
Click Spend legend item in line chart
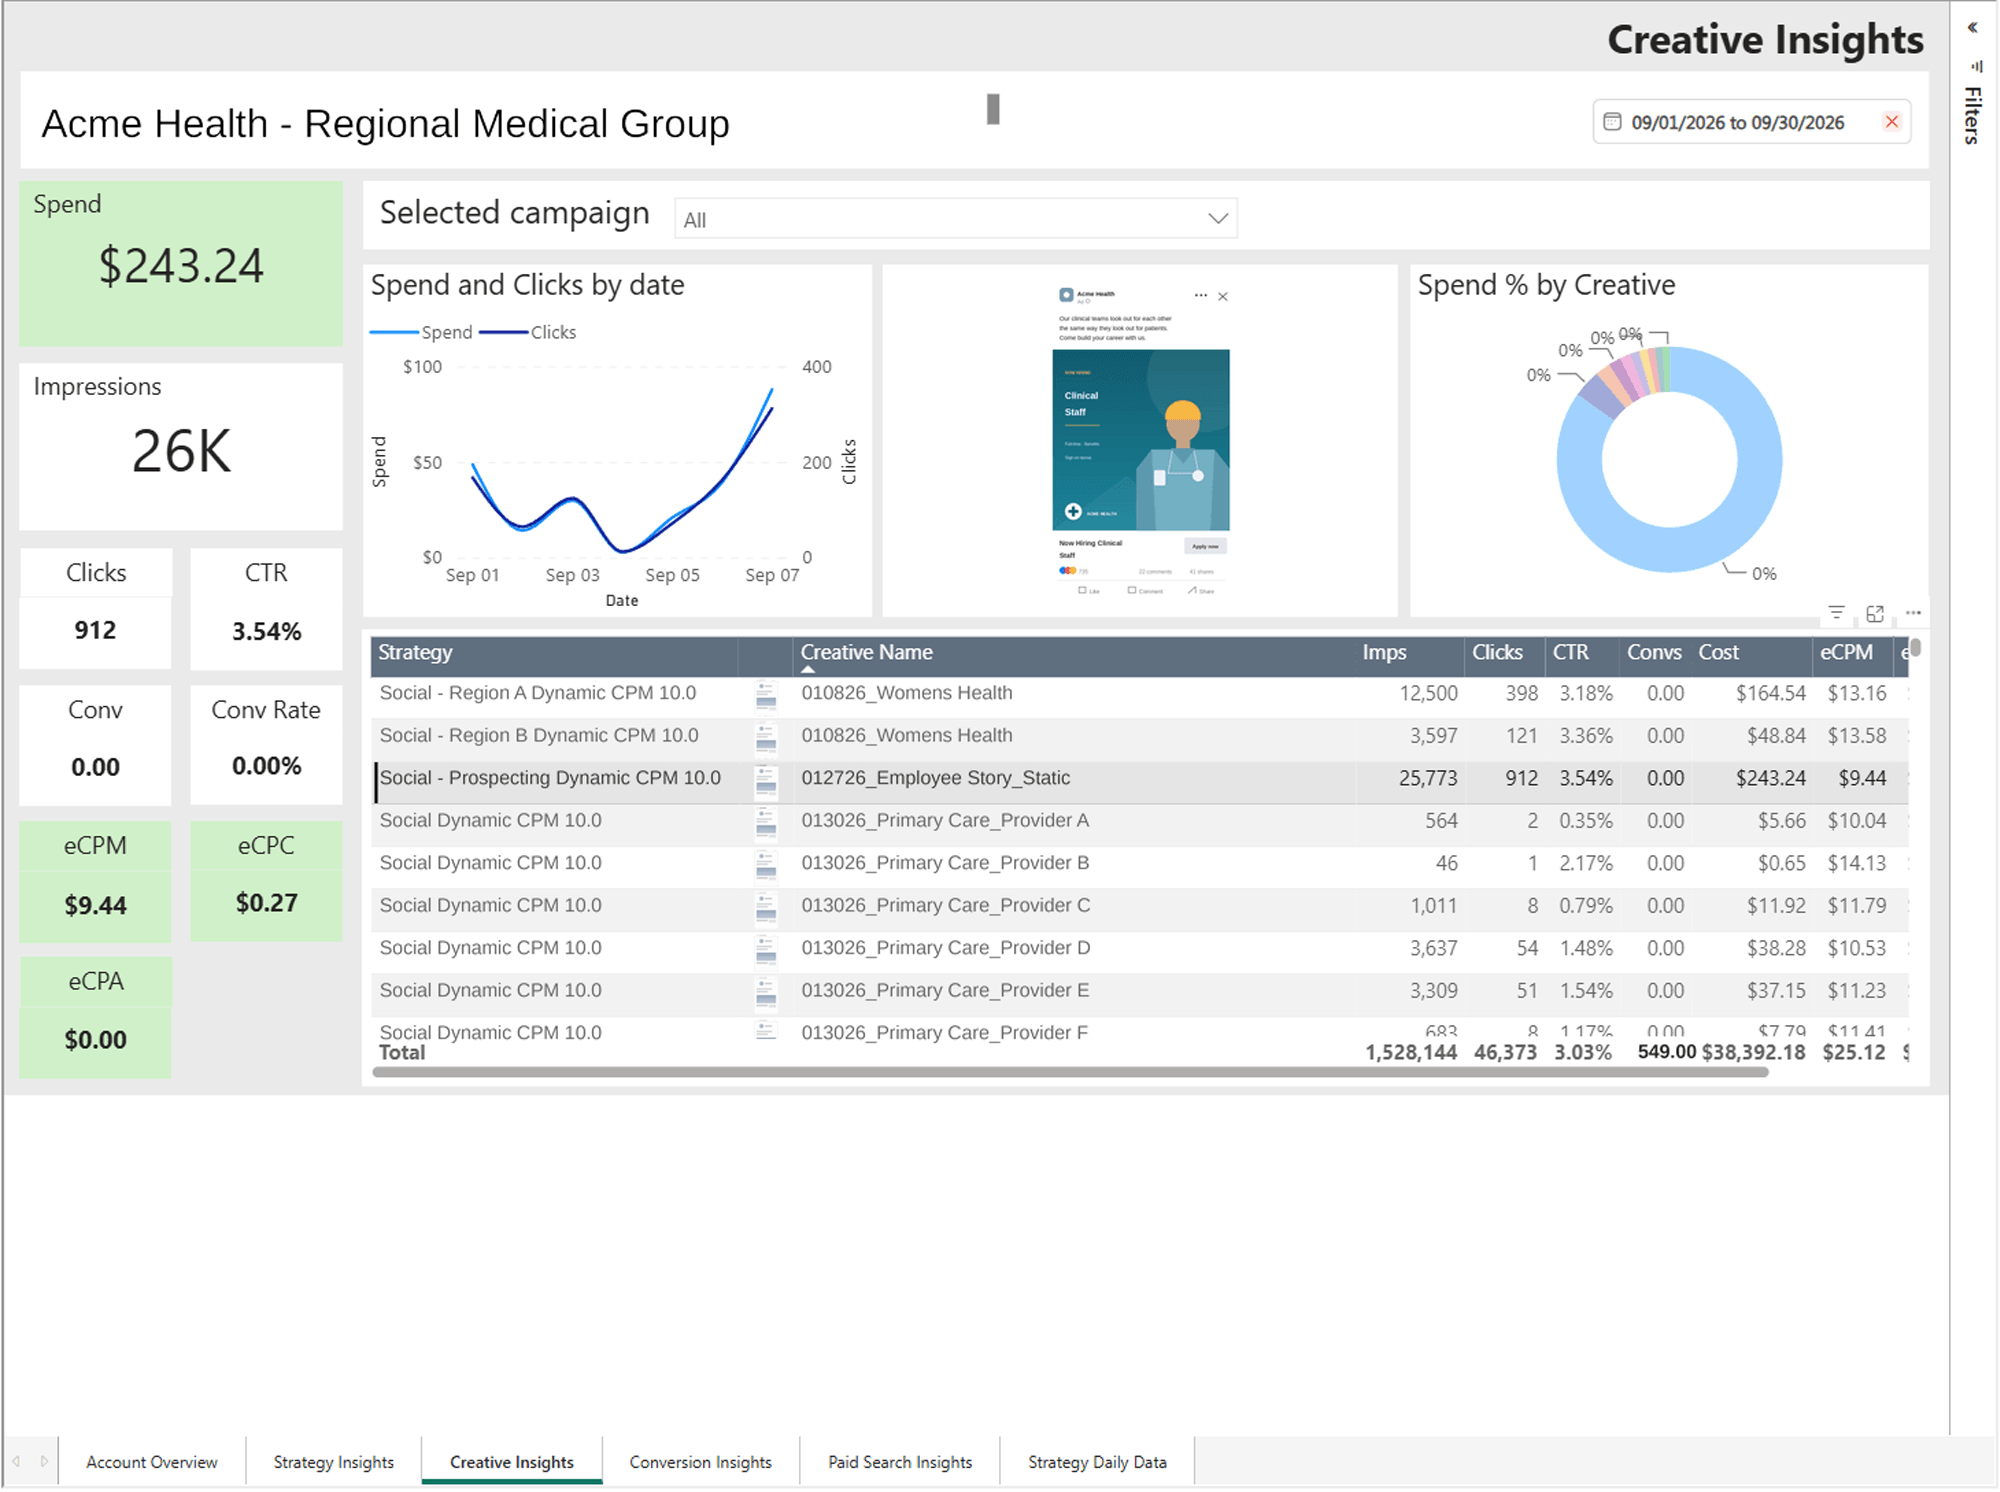[421, 333]
